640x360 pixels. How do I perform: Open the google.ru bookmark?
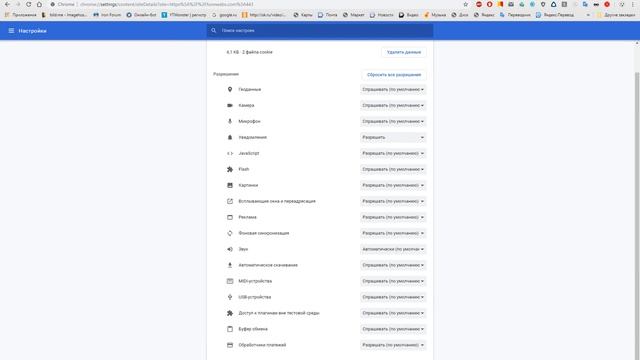[224, 15]
